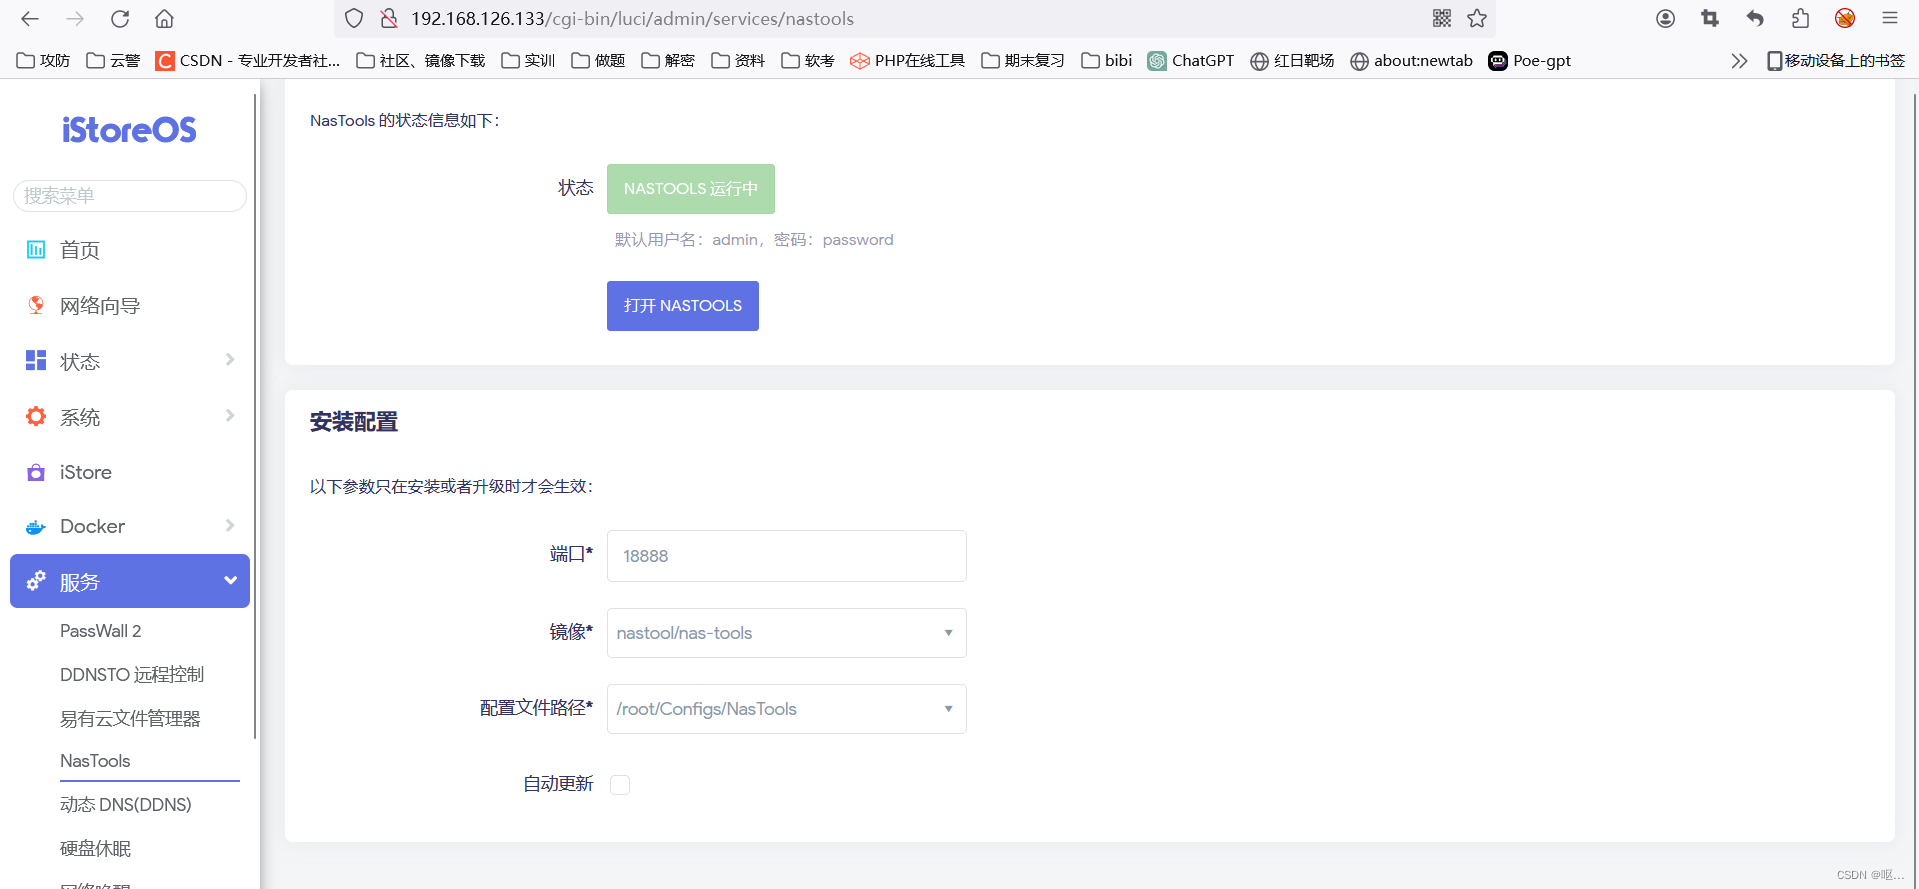Open the QR code generator icon
Image resolution: width=1919 pixels, height=889 pixels.
[x=1442, y=18]
